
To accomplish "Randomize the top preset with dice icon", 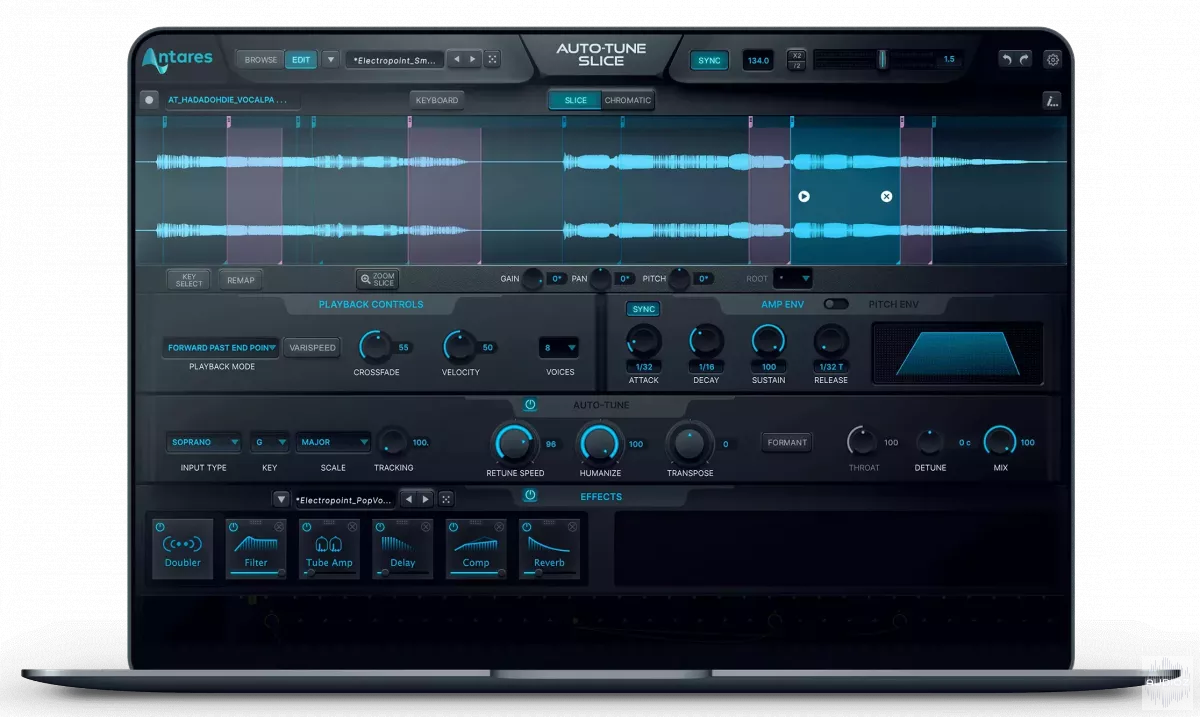I will pyautogui.click(x=492, y=60).
